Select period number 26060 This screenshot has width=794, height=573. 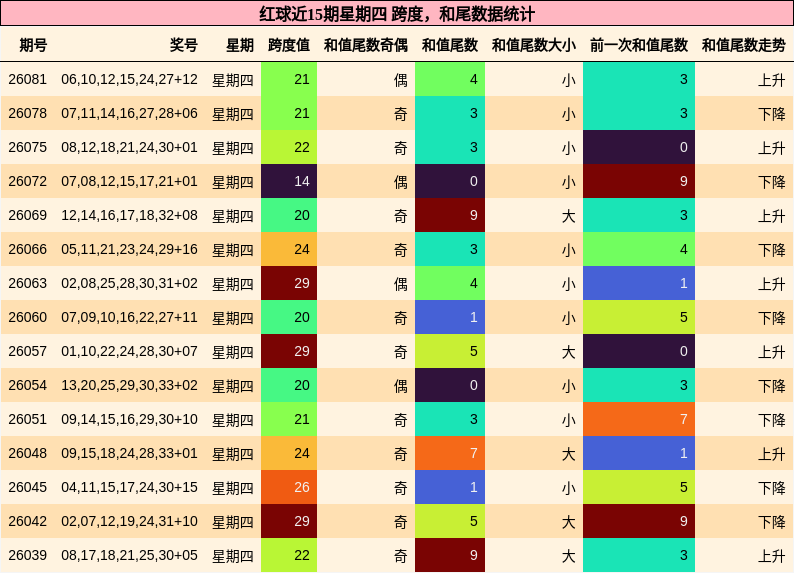(27, 317)
